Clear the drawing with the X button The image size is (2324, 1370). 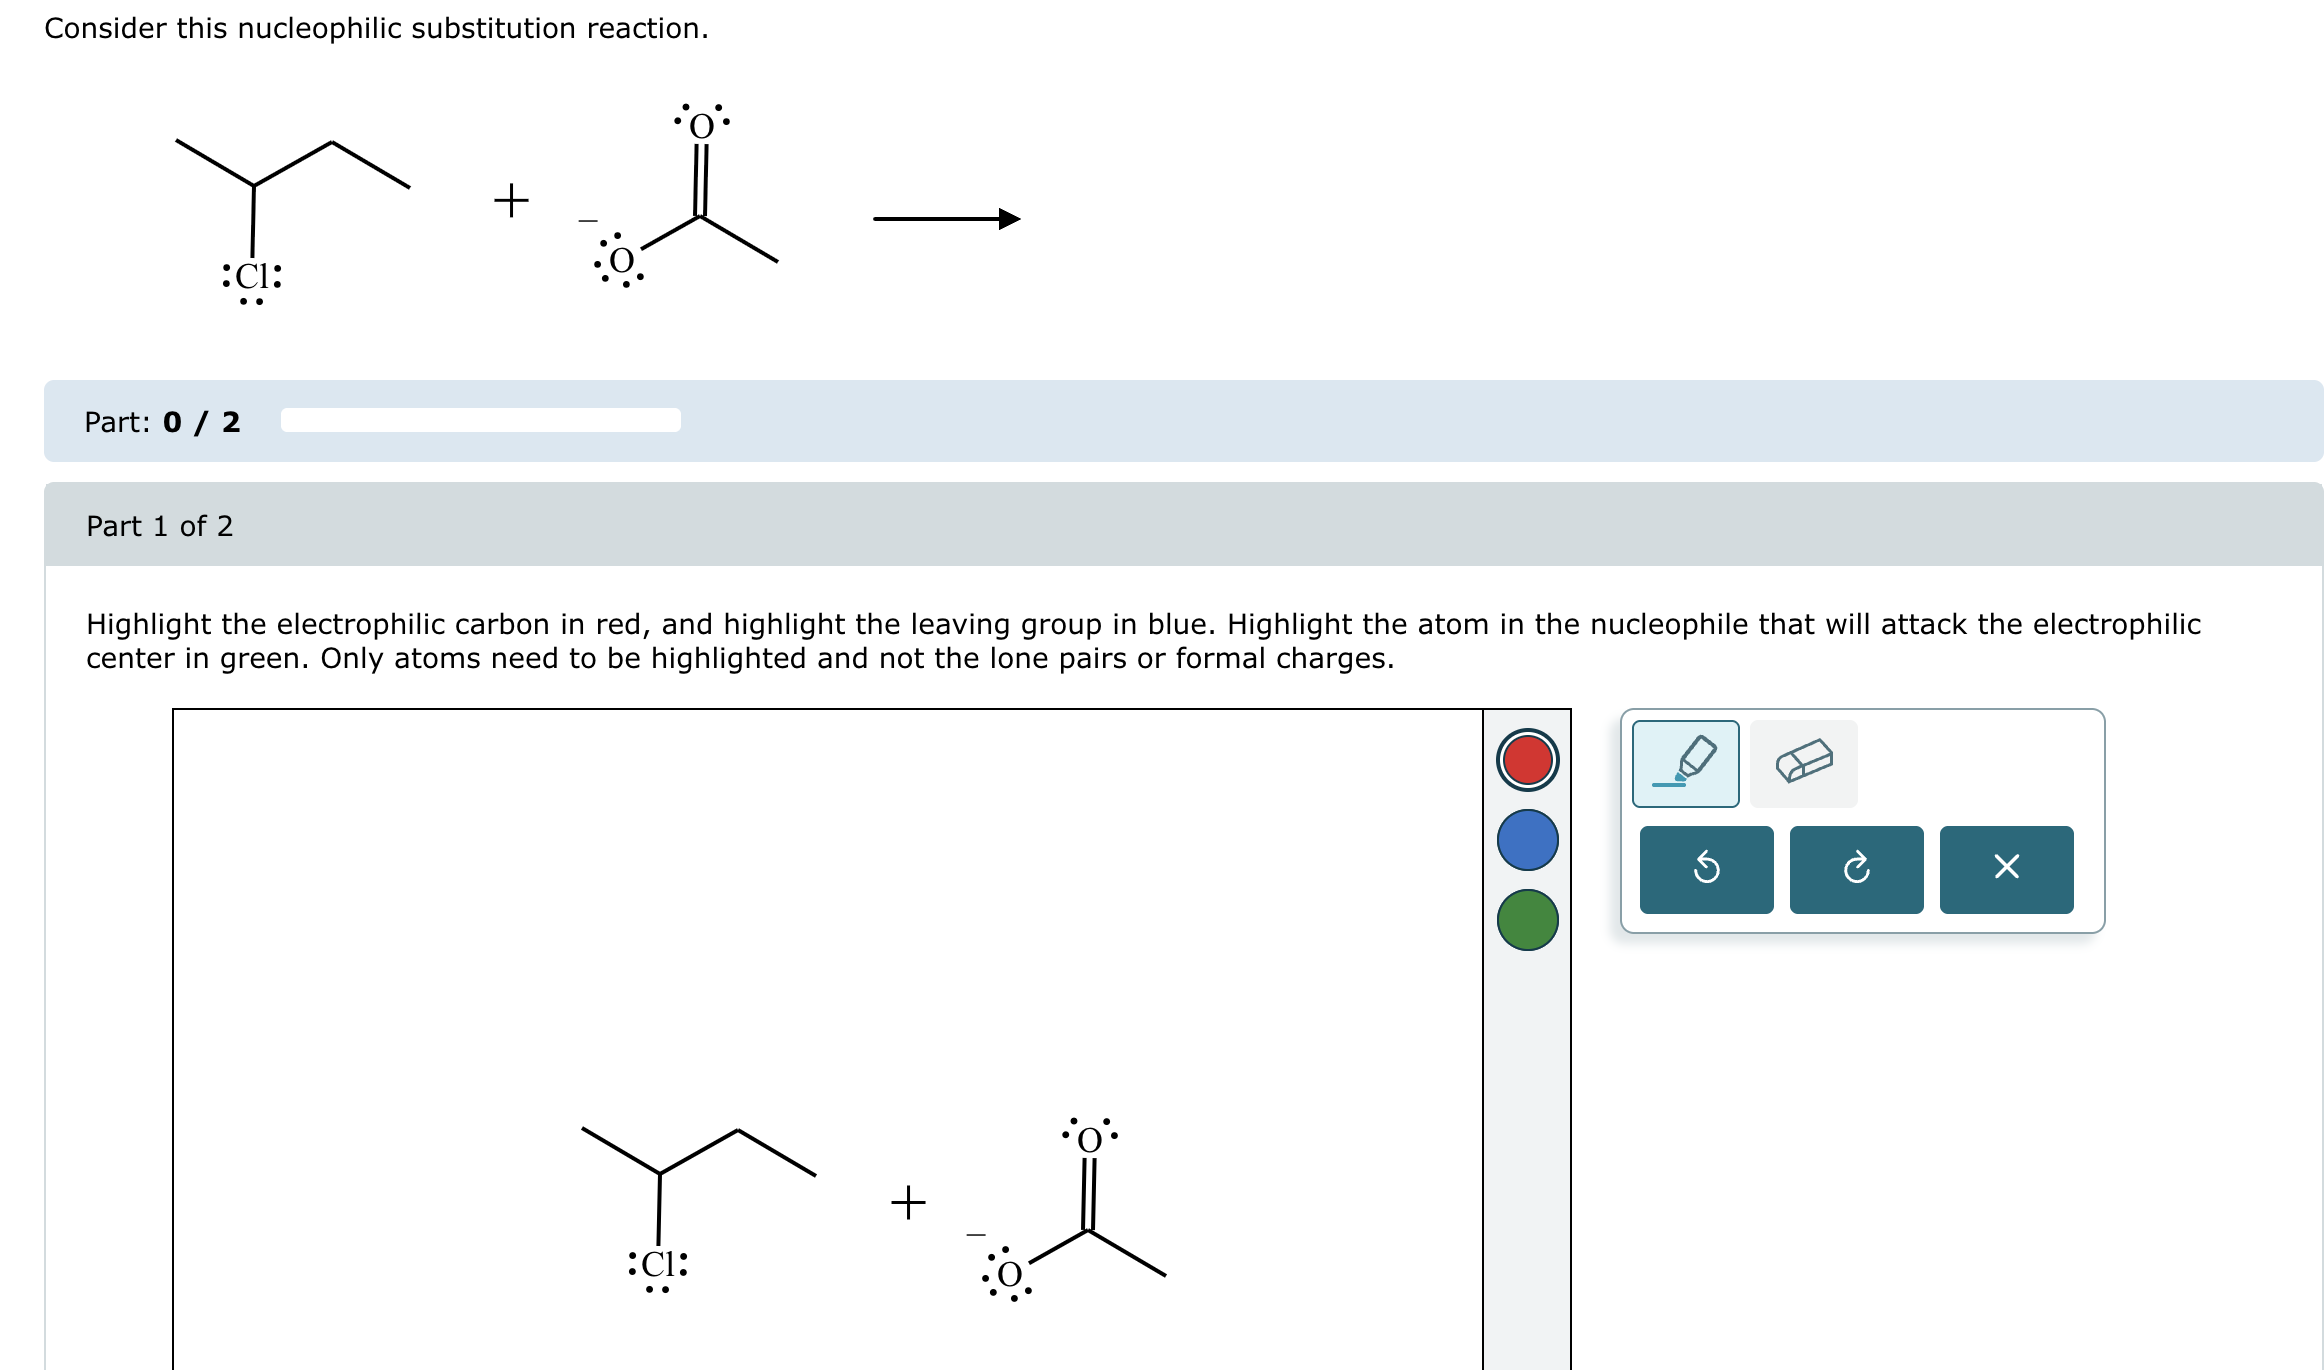2006,869
